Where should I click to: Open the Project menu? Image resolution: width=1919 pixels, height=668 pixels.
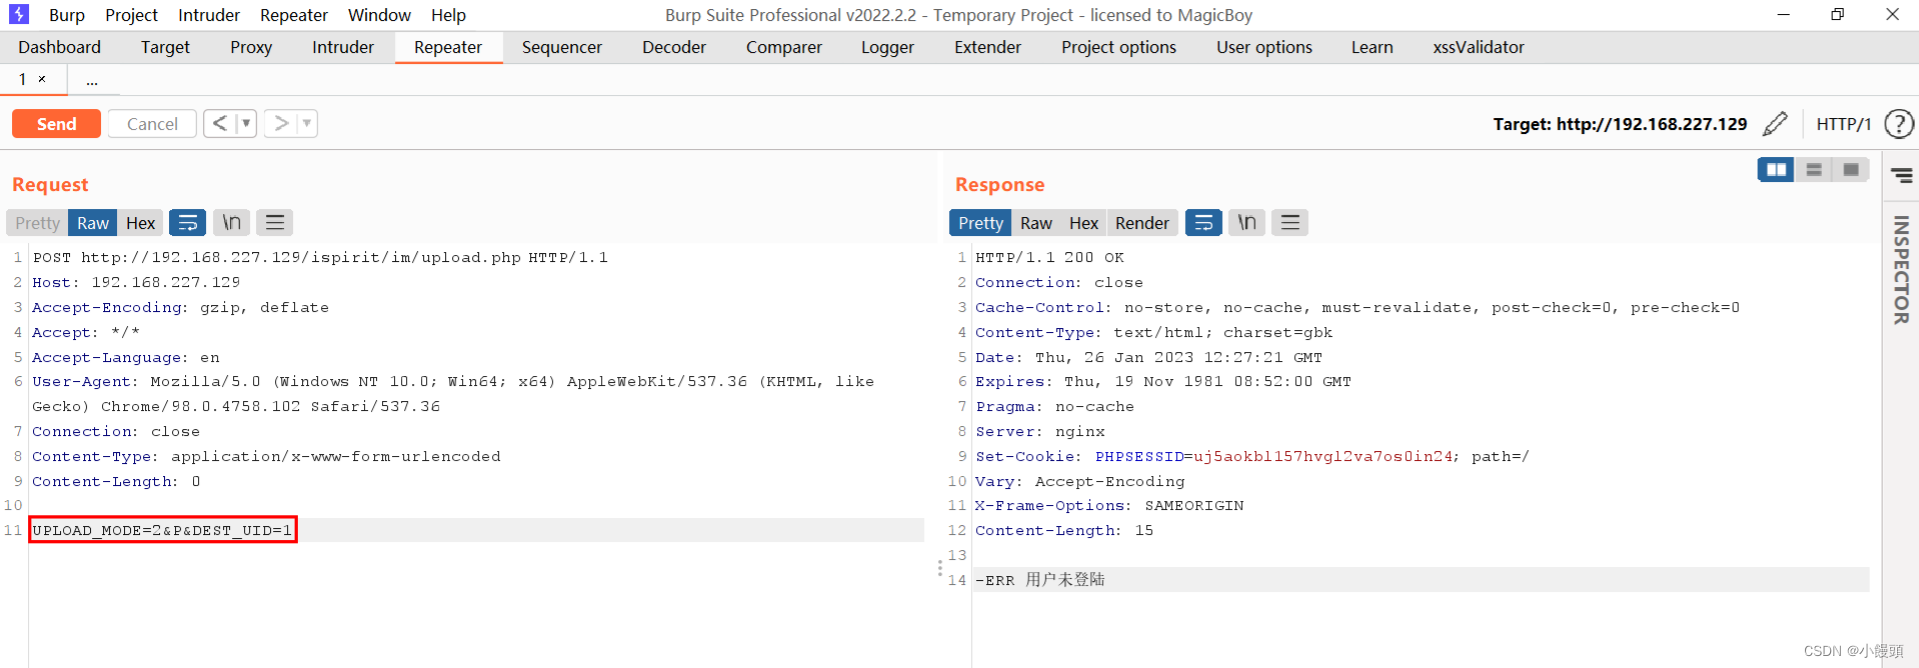(132, 15)
